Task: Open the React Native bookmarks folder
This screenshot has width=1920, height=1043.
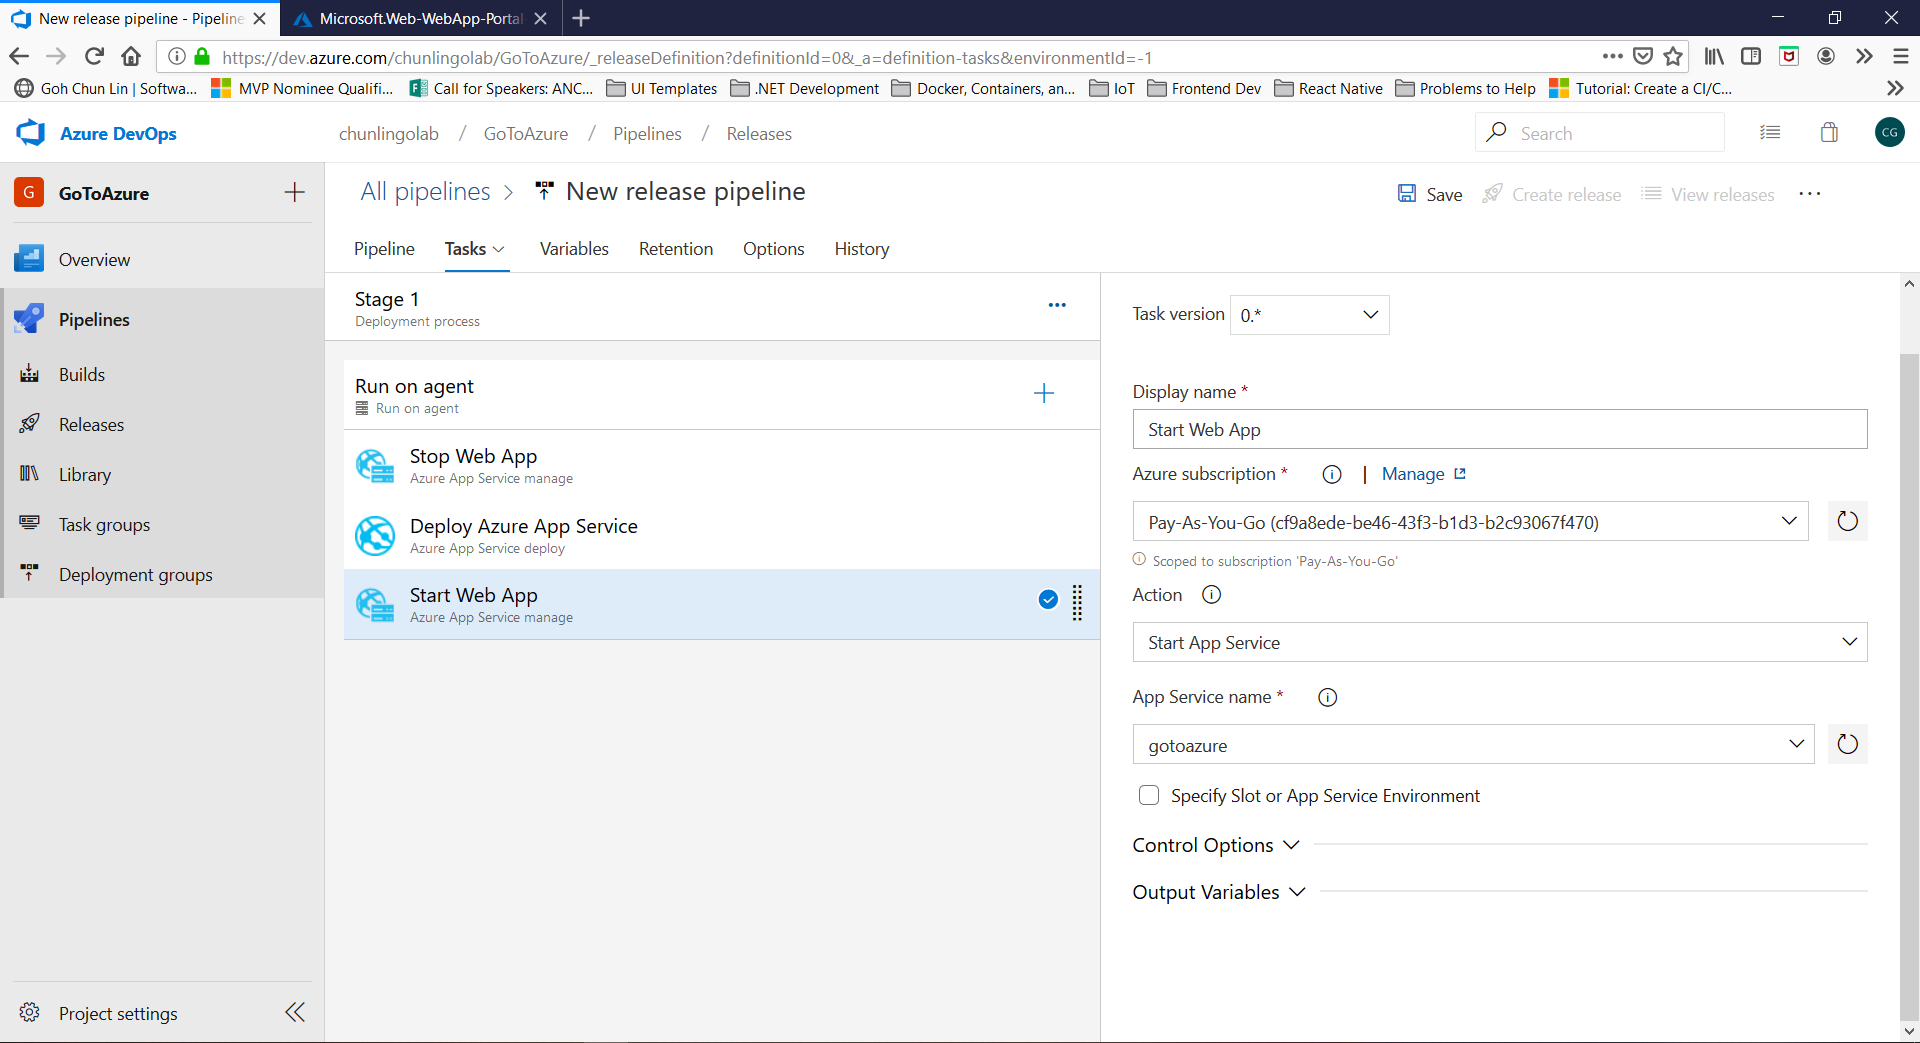Action: point(1329,88)
